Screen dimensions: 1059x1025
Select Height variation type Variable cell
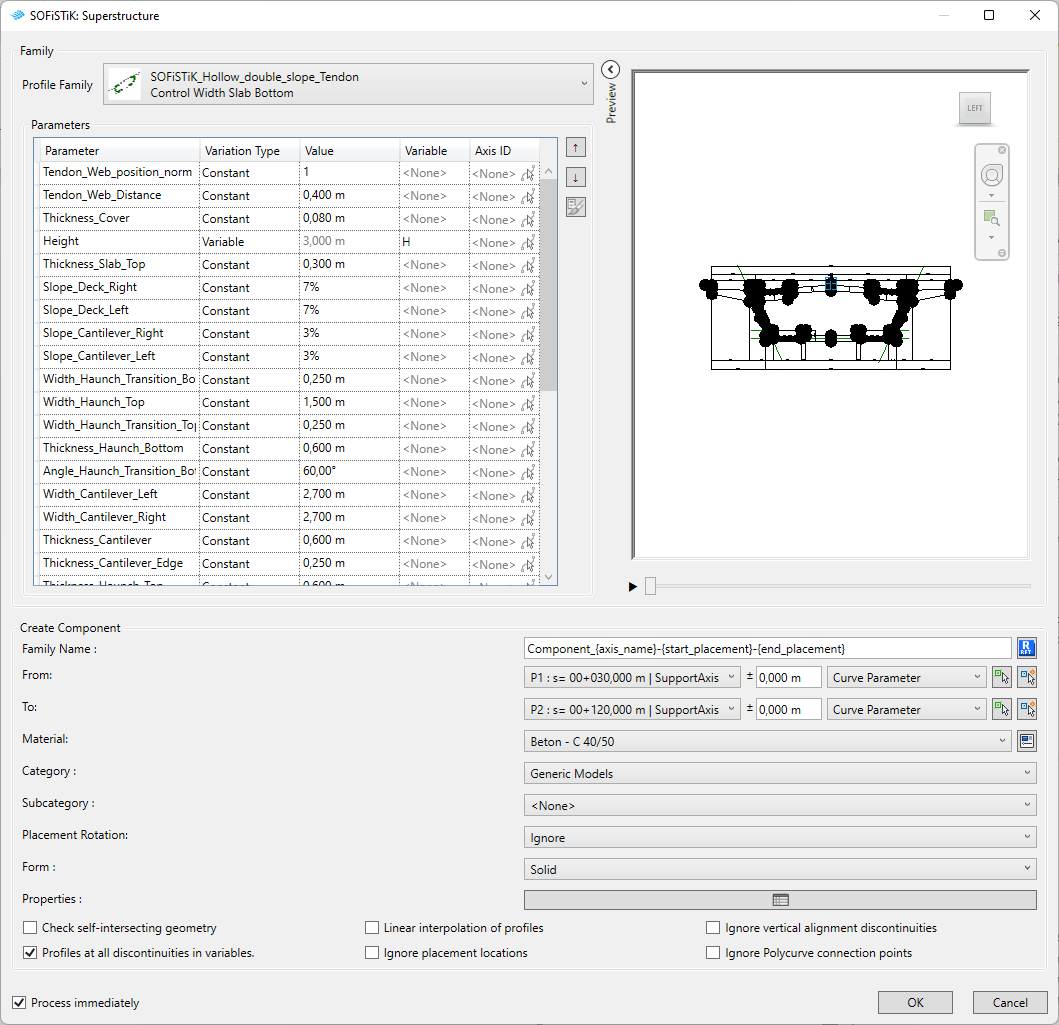(x=249, y=242)
